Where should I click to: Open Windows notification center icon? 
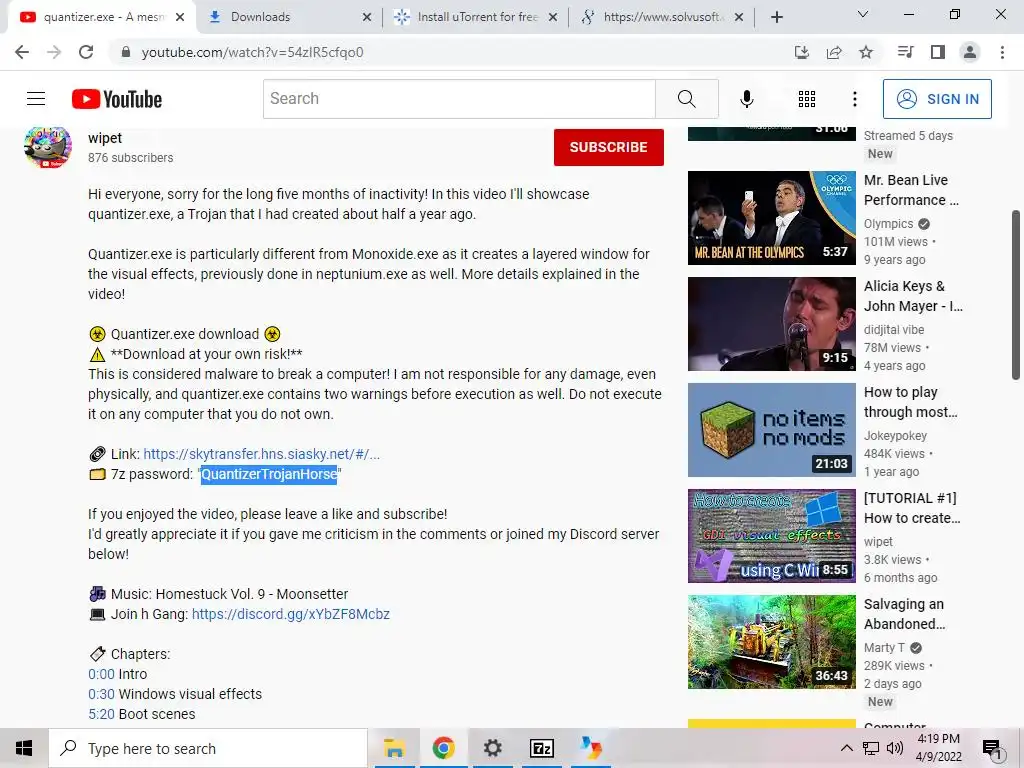(992, 748)
